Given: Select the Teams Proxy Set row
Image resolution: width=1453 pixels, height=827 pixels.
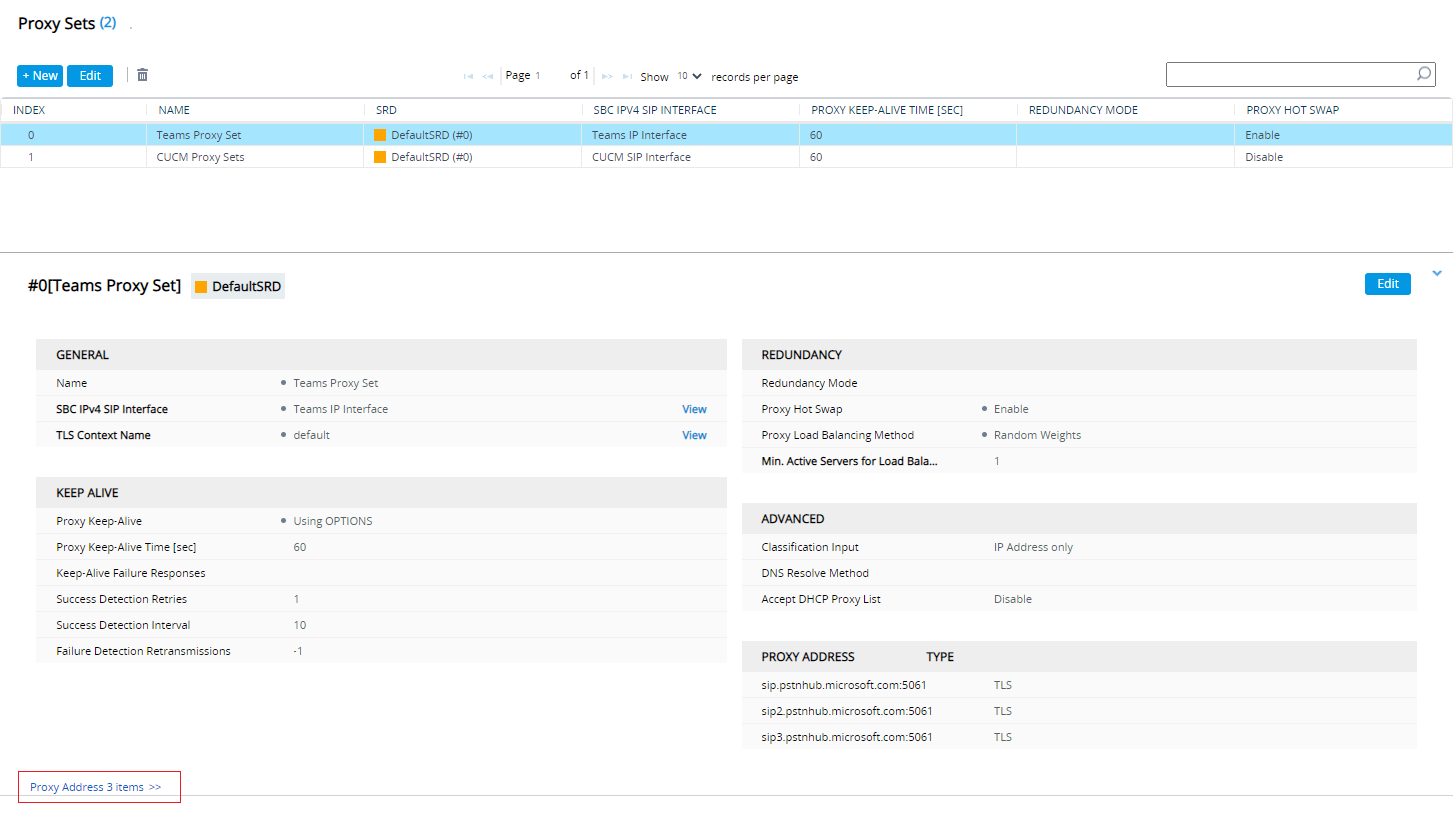Looking at the screenshot, I should pyautogui.click(x=726, y=135).
